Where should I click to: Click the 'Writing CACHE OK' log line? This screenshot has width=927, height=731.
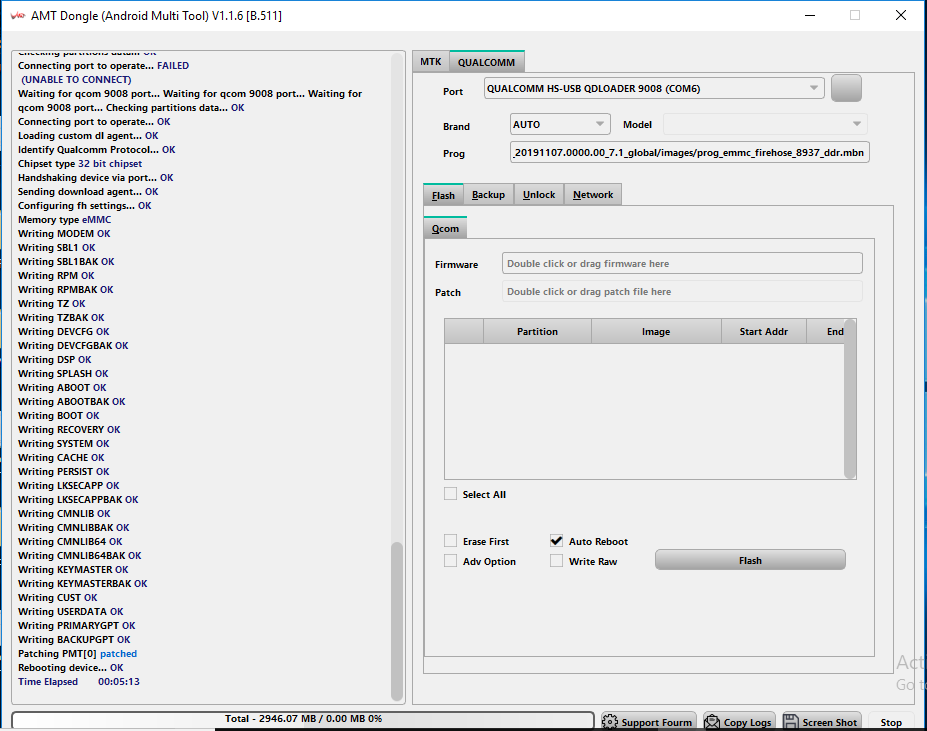pos(61,458)
